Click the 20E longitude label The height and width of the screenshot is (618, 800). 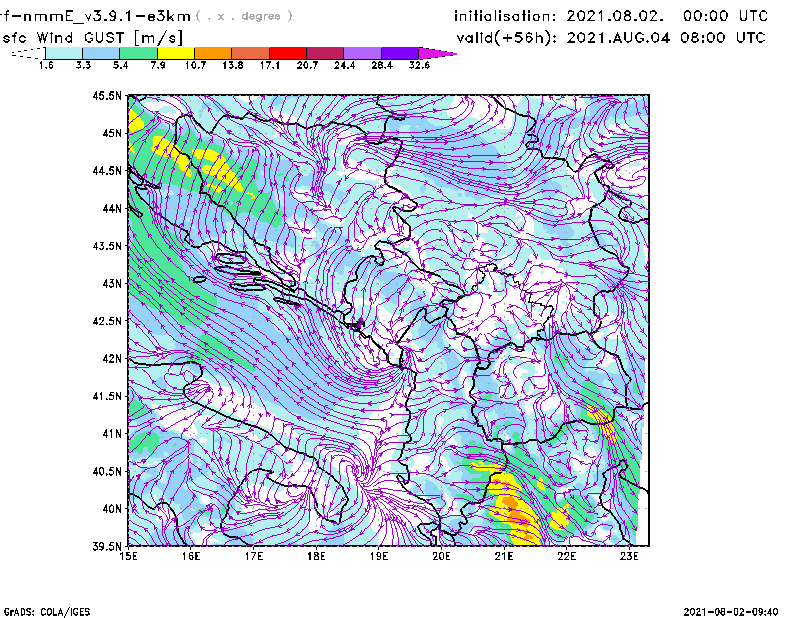(x=441, y=556)
